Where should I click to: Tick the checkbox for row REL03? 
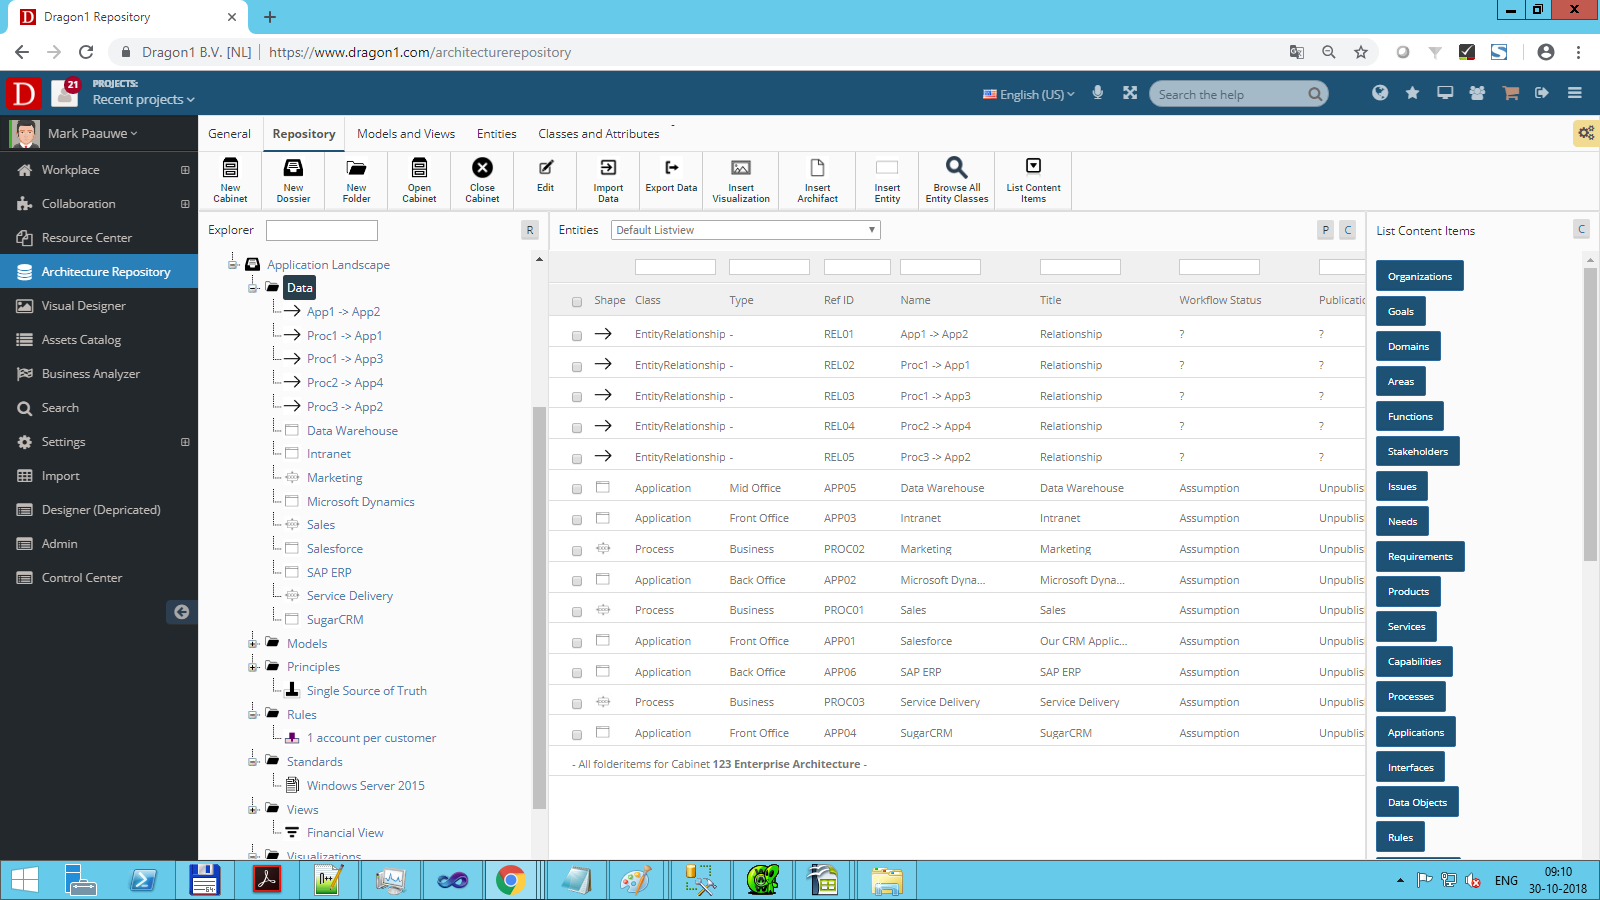577,397
